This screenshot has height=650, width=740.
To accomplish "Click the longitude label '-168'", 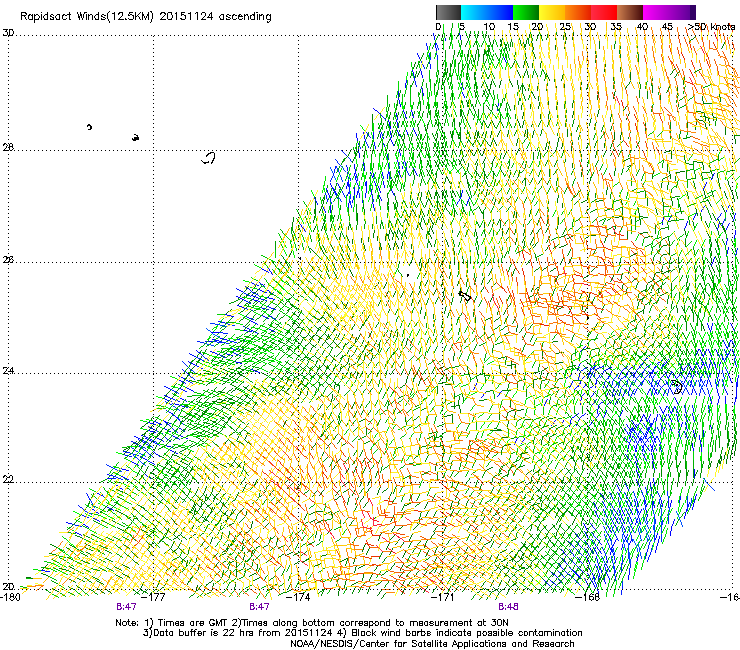I will click(588, 597).
